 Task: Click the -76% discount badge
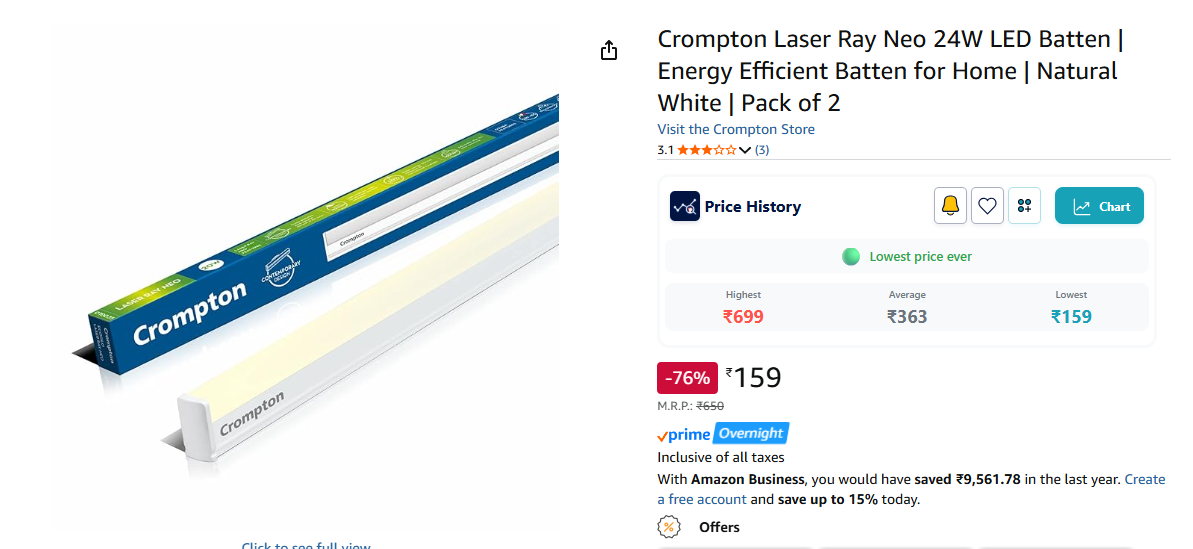(x=687, y=378)
